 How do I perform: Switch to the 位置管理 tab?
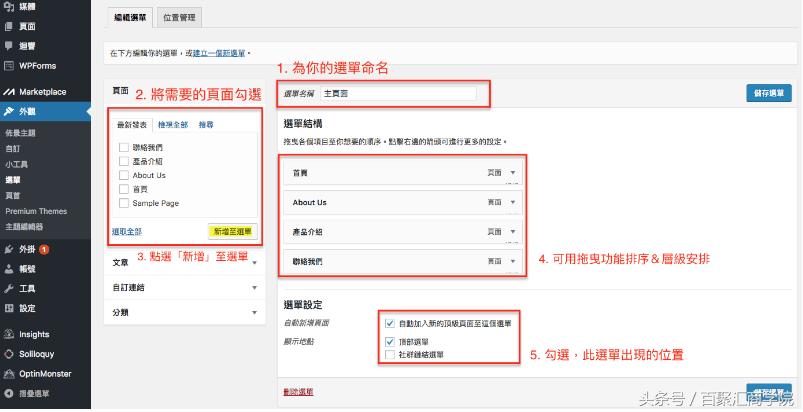tap(179, 17)
